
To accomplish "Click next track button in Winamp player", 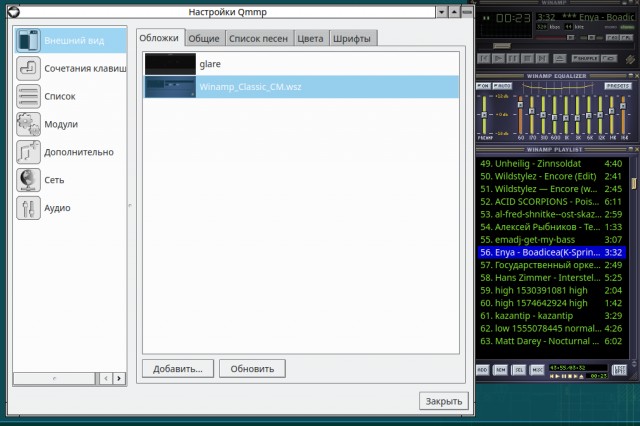I will tap(542, 58).
